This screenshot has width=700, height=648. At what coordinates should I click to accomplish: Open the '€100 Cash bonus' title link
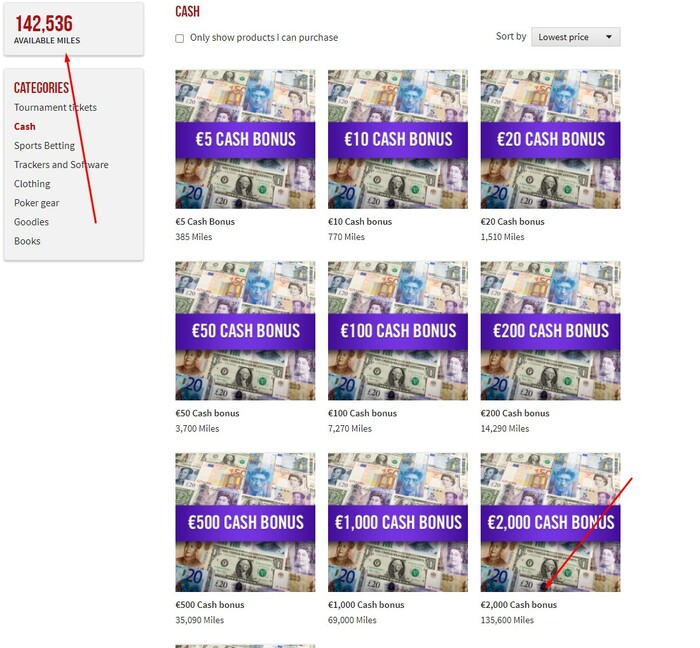pos(362,413)
